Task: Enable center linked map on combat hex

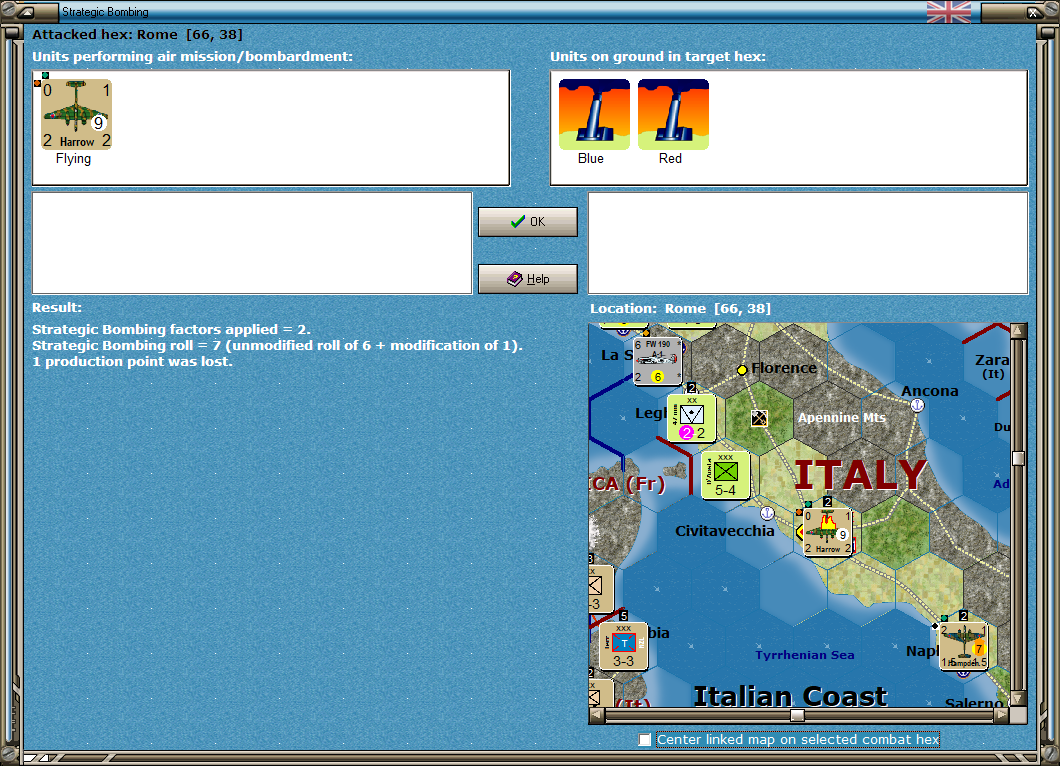Action: tap(645, 740)
